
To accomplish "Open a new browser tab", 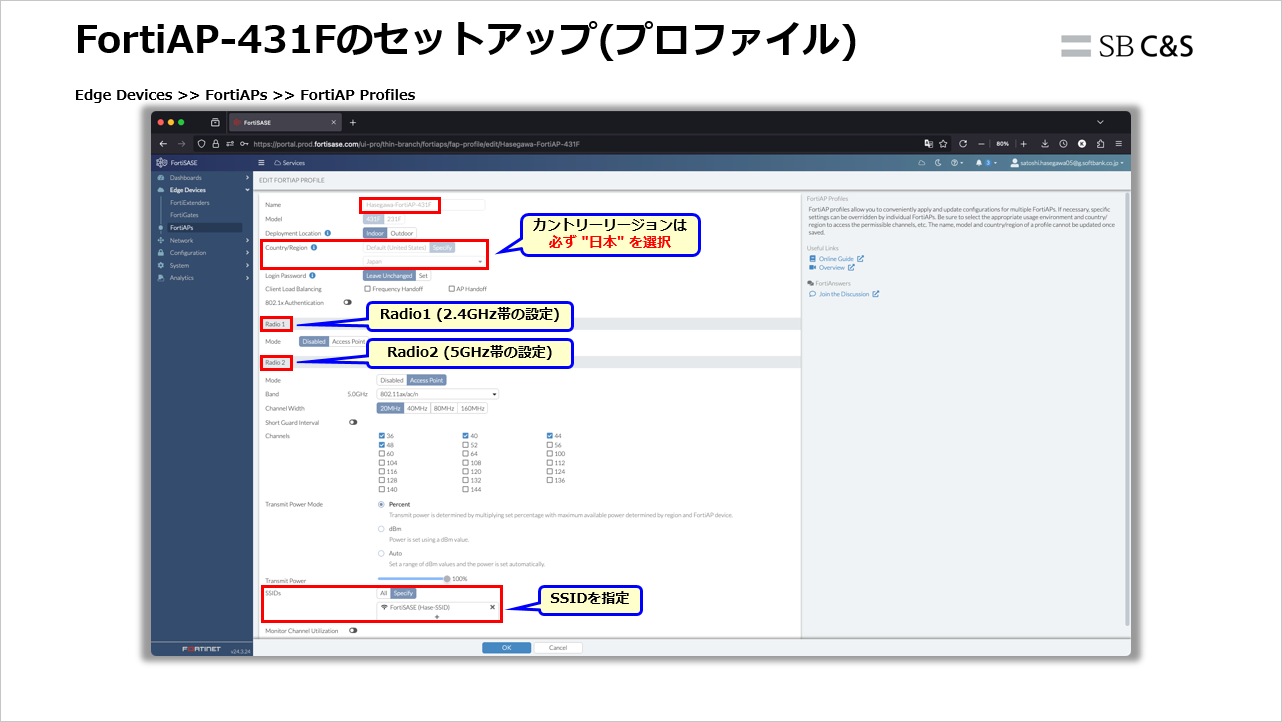I will click(352, 122).
